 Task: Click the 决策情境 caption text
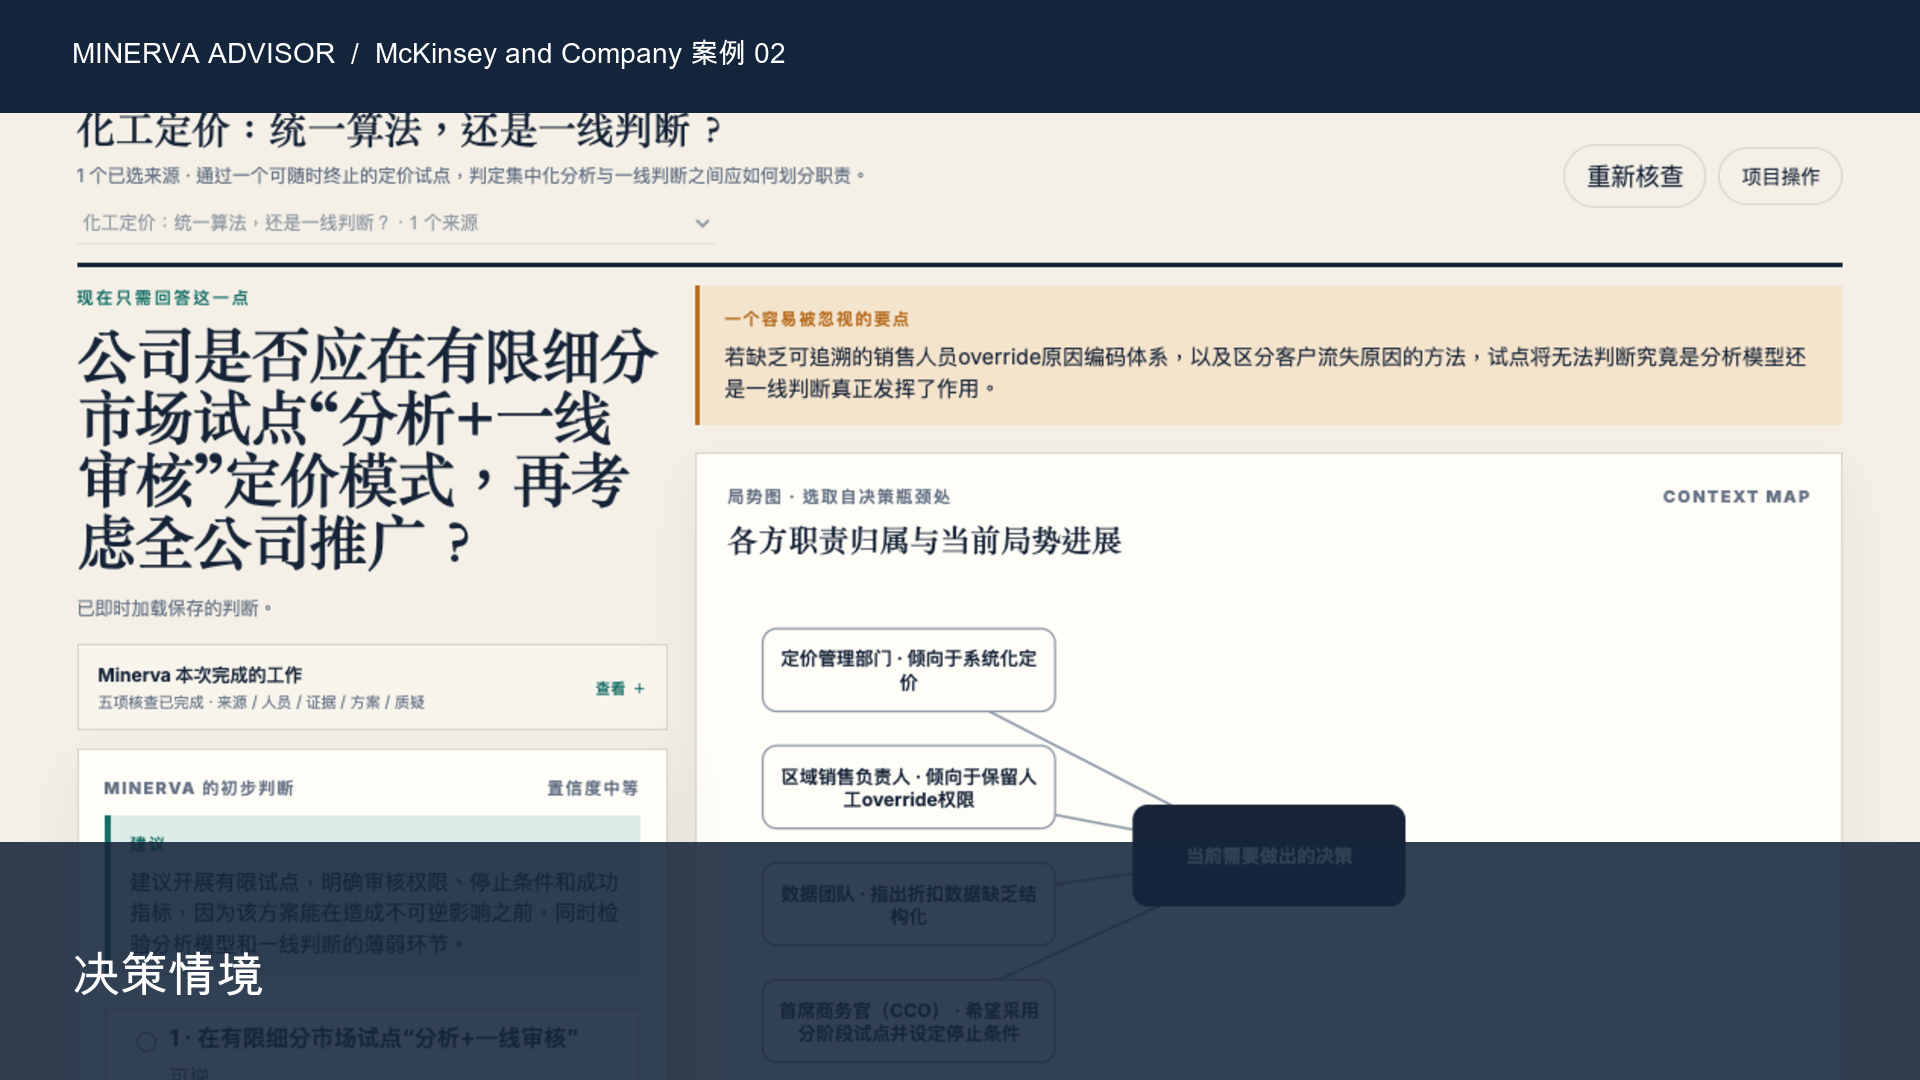[x=168, y=974]
